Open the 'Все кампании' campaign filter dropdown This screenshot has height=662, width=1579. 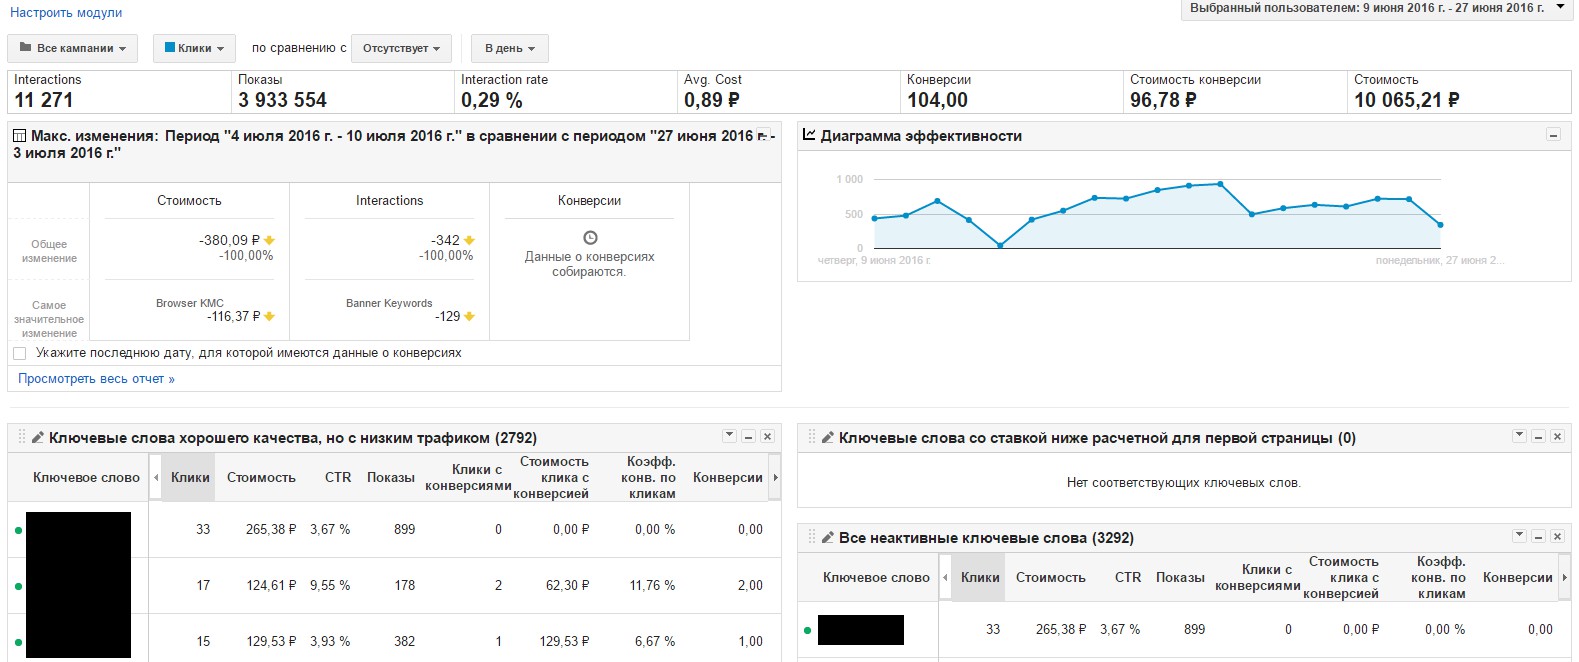tap(73, 48)
